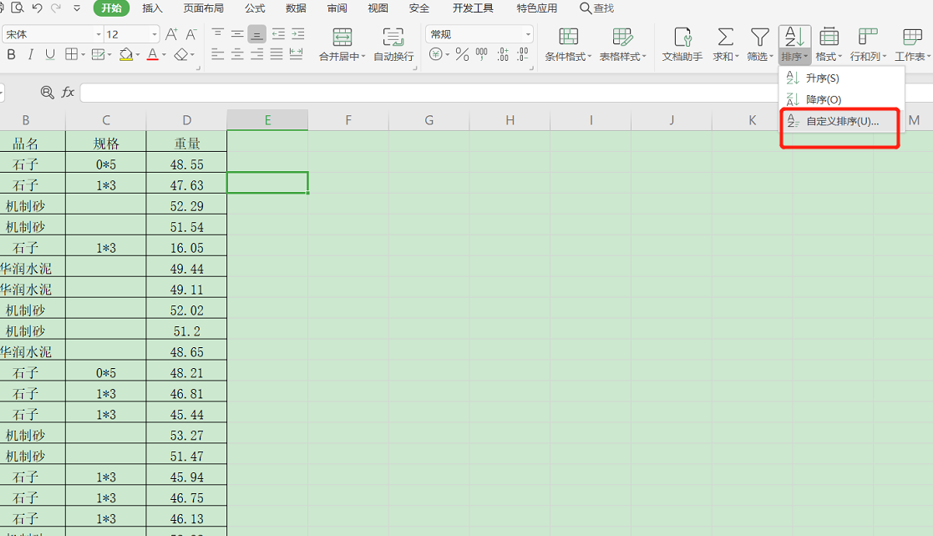The width and height of the screenshot is (933, 536).
Task: Apply thousands separator format
Action: coord(482,55)
